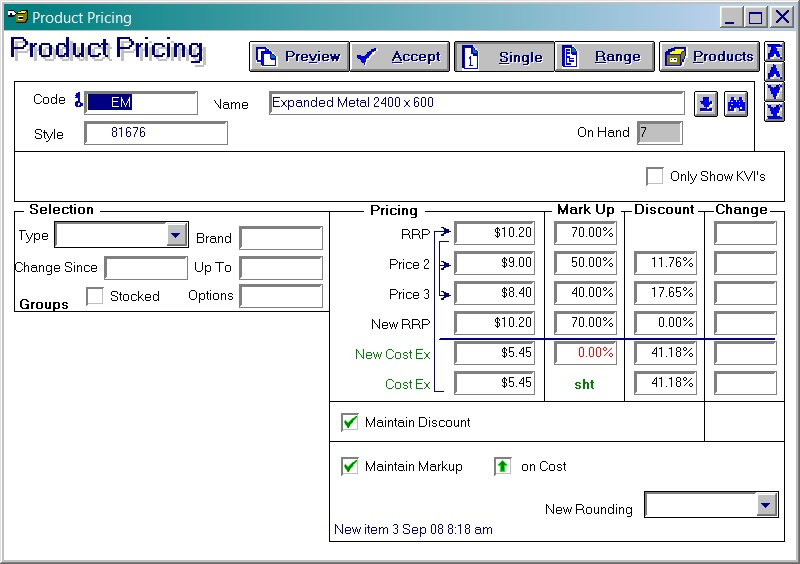Click the Name field Expanded Metal
800x564 pixels.
(x=477, y=103)
